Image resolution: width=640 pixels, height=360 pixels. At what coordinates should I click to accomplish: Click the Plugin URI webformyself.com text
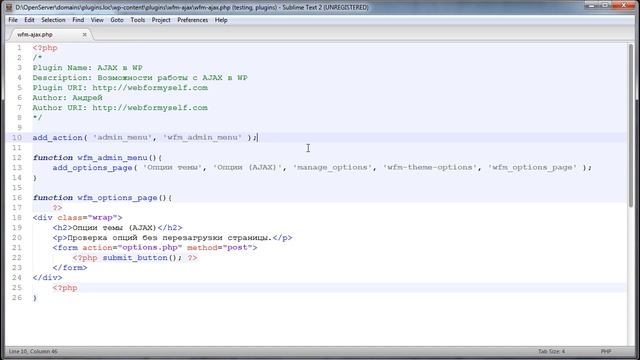pos(150,88)
